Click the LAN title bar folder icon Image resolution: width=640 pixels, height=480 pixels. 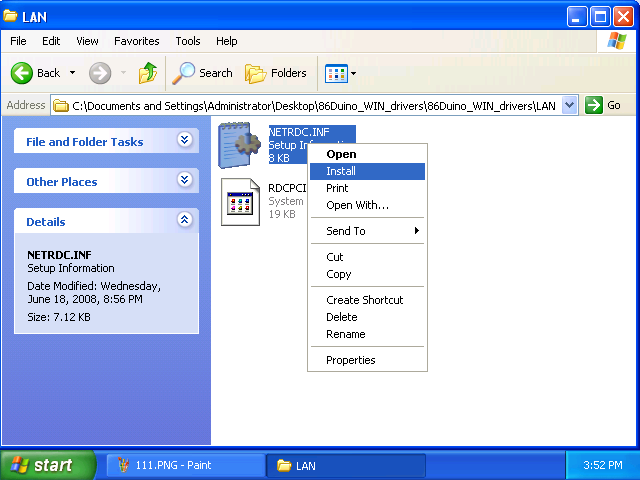(x=10, y=16)
